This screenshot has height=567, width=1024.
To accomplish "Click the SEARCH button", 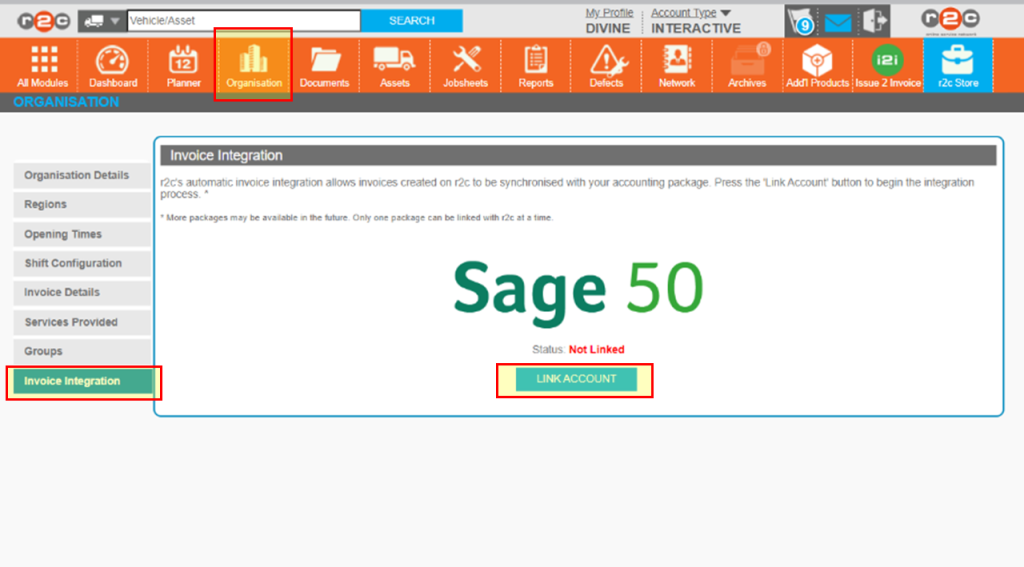I will point(411,21).
